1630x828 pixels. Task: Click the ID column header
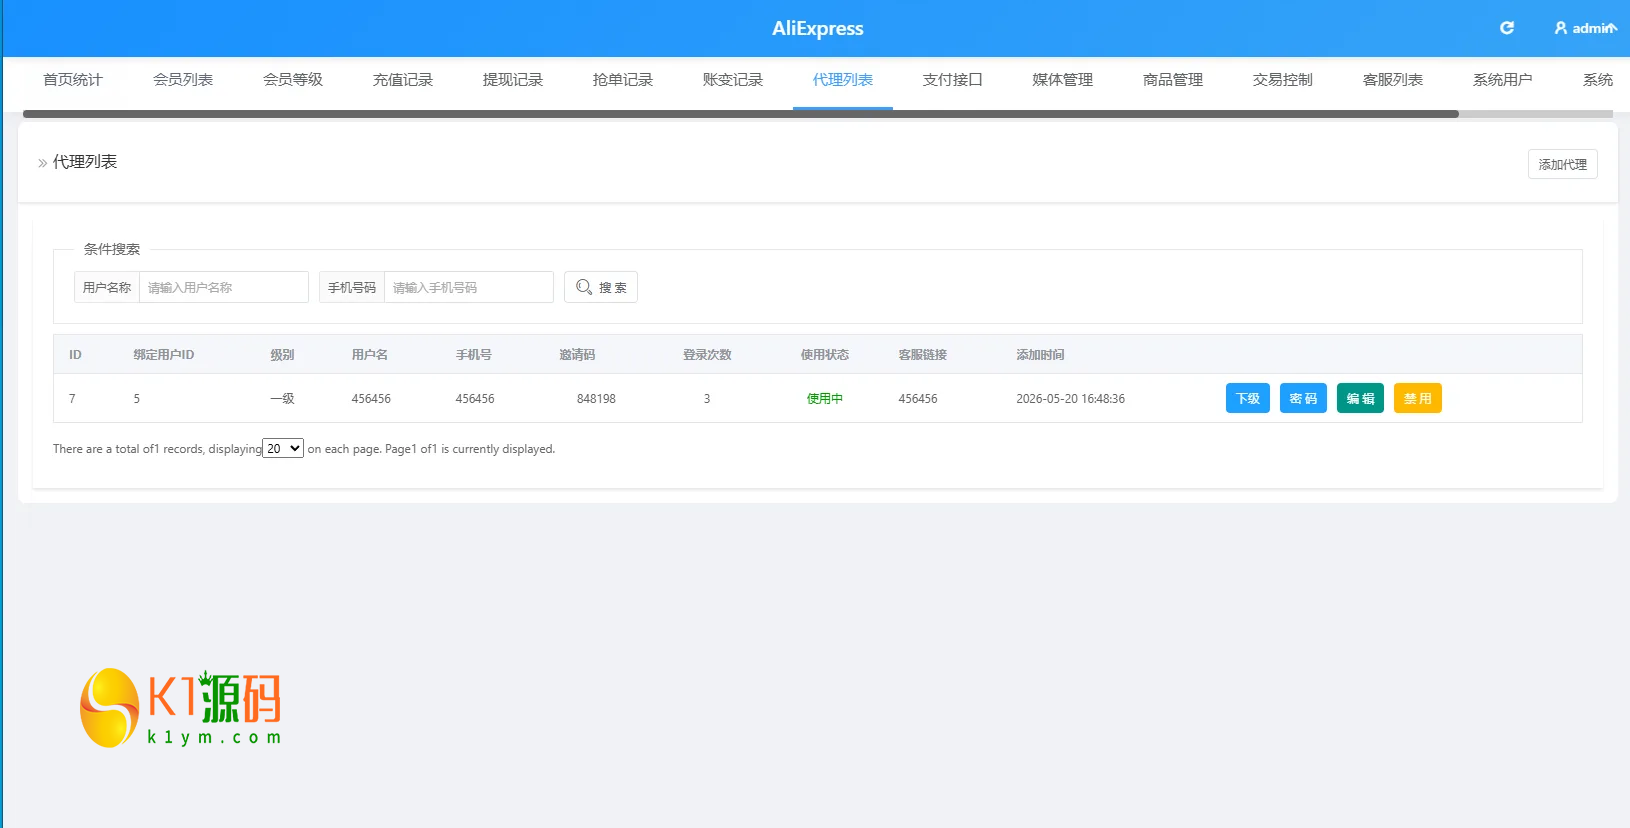coord(75,355)
